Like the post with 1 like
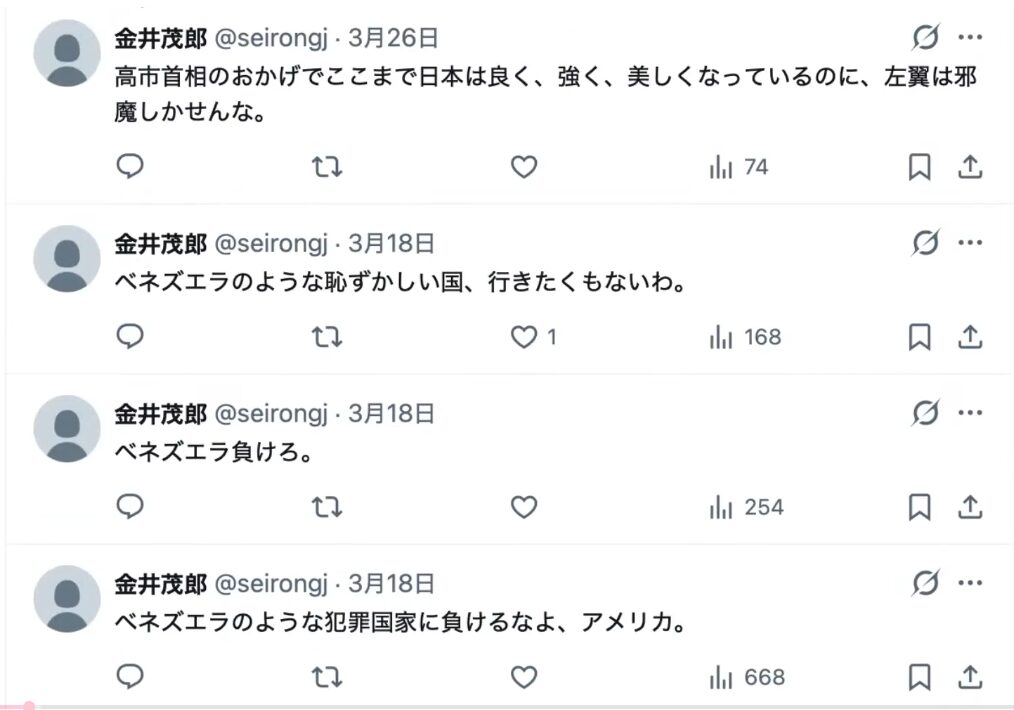This screenshot has height=710, width=1014. click(x=524, y=338)
